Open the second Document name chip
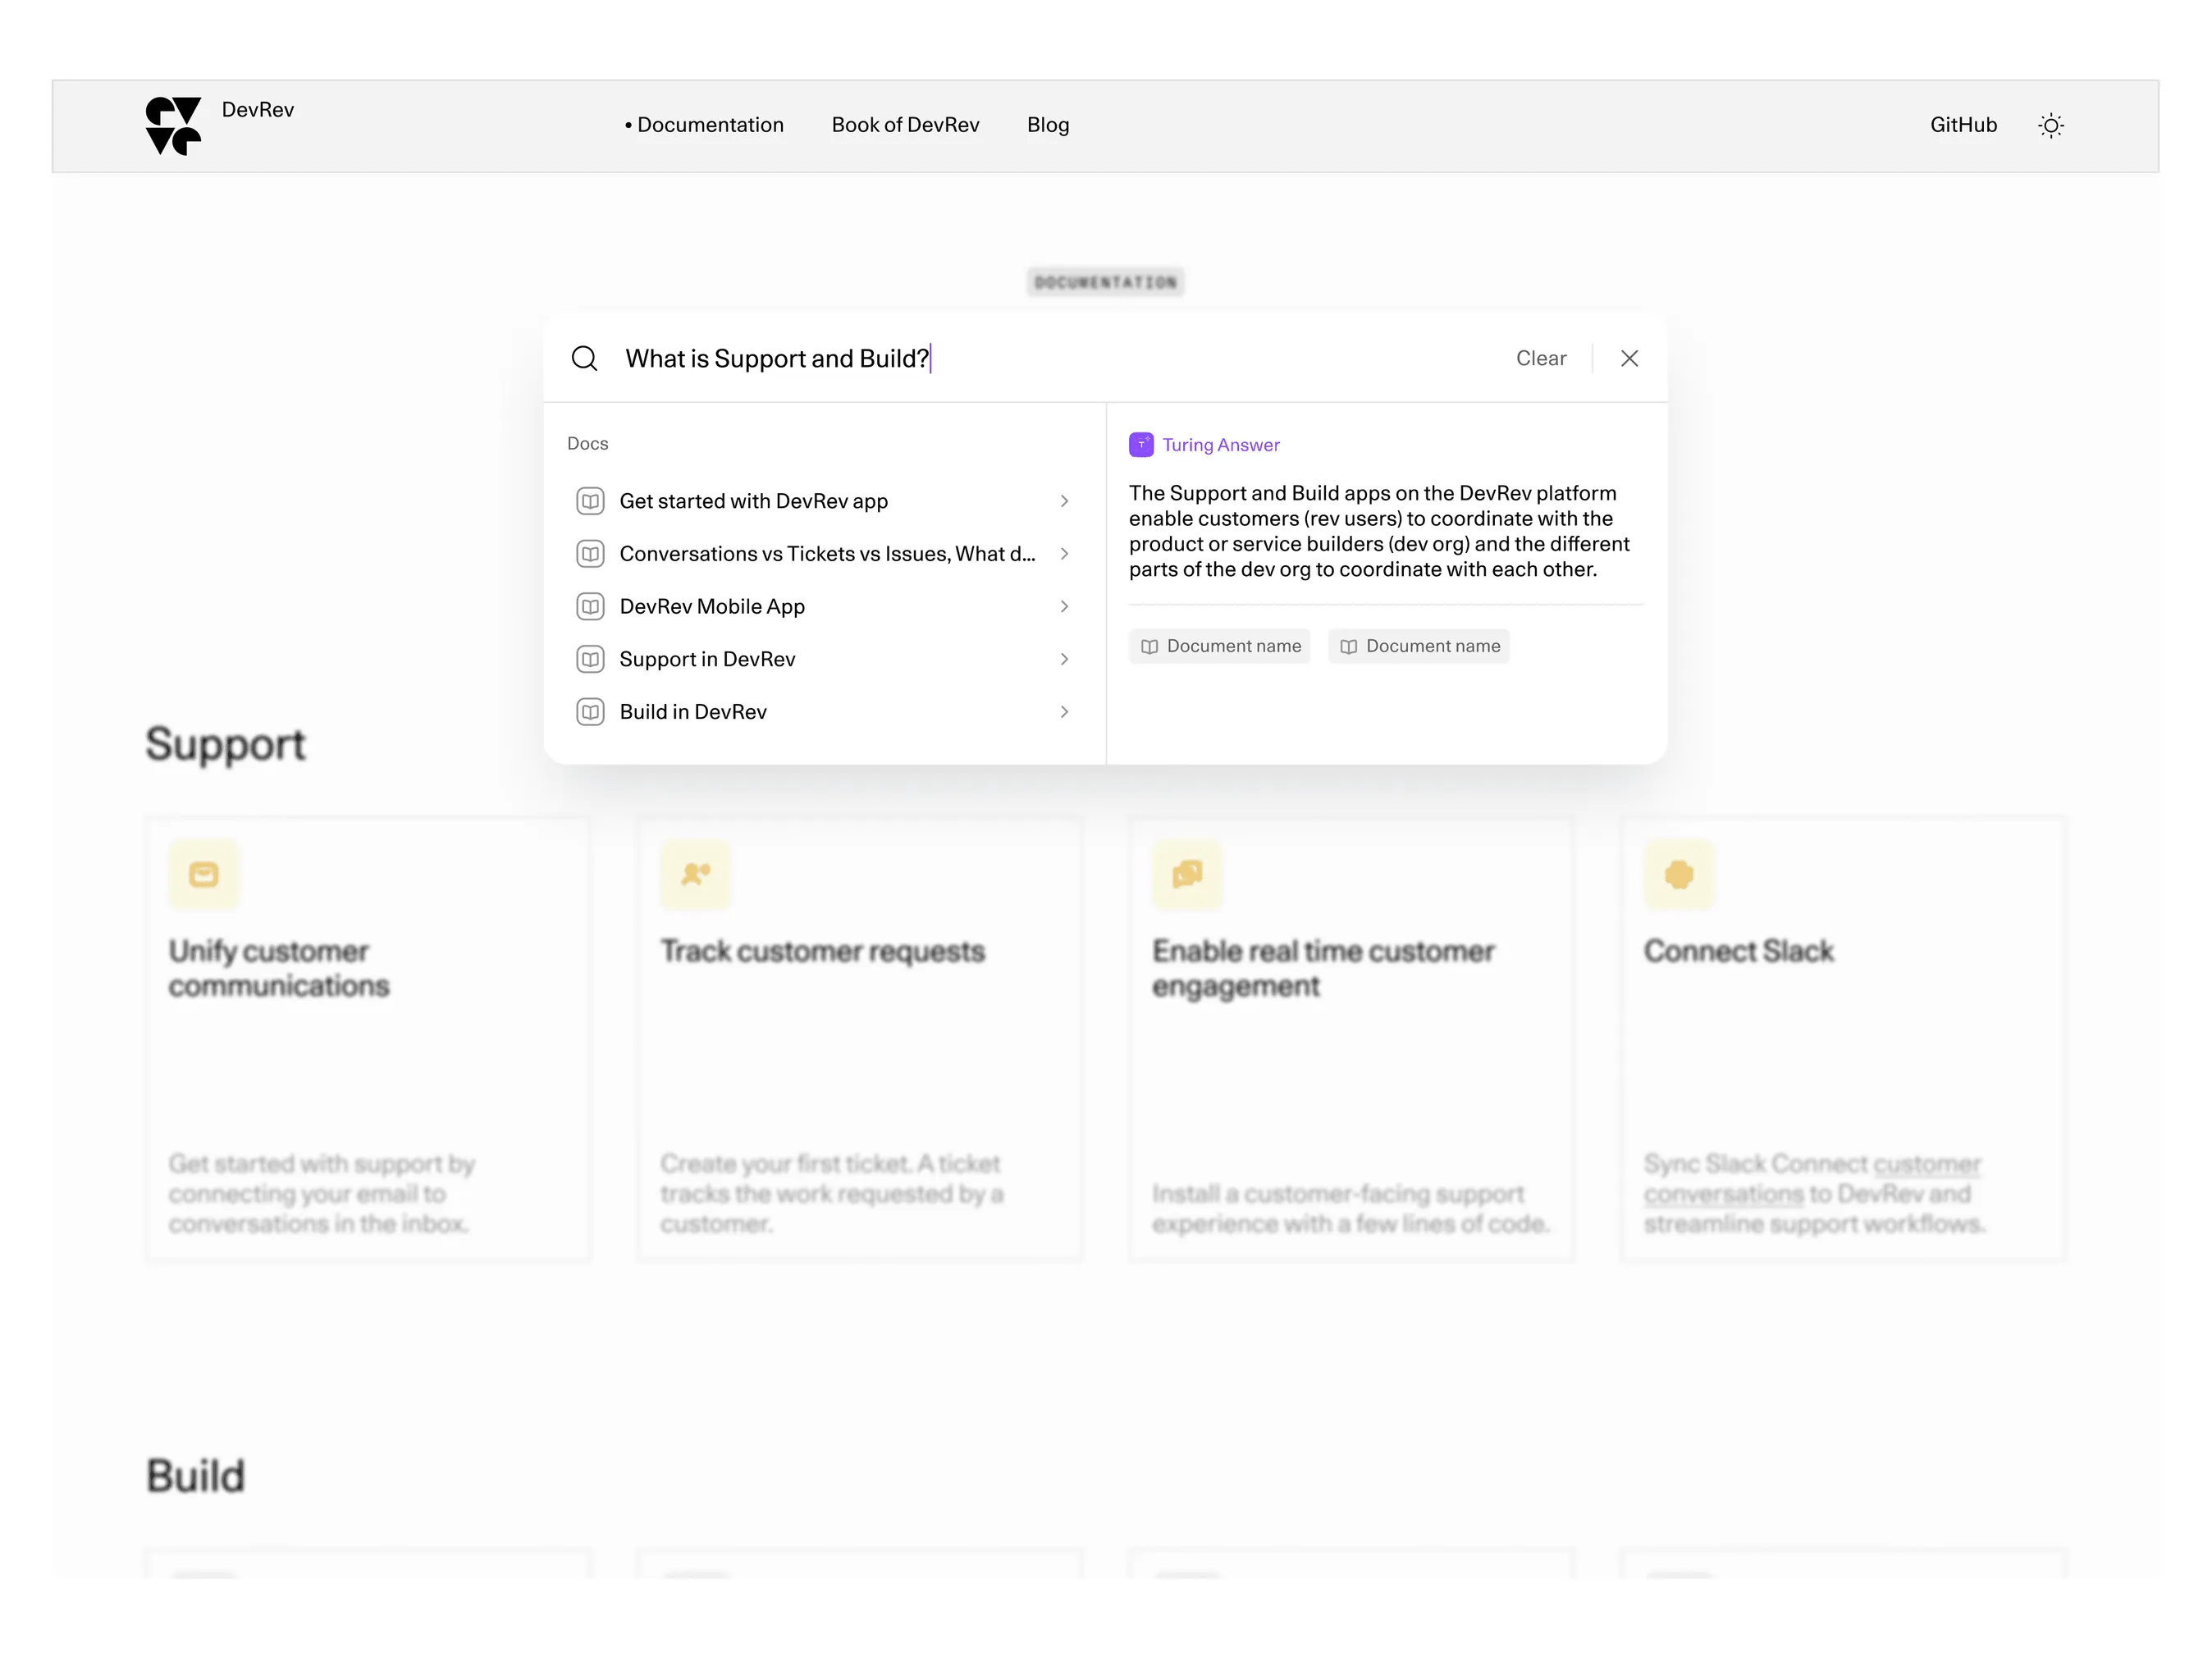The image size is (2212, 1659). (x=1419, y=646)
